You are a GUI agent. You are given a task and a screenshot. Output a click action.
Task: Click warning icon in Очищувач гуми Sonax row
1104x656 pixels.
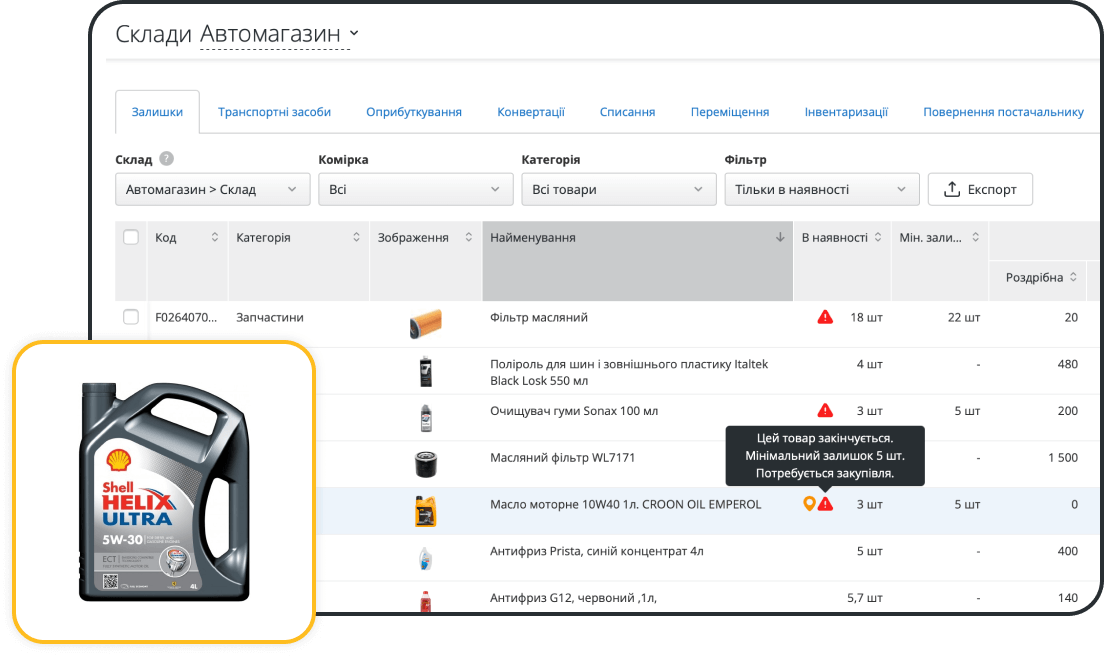[825, 411]
